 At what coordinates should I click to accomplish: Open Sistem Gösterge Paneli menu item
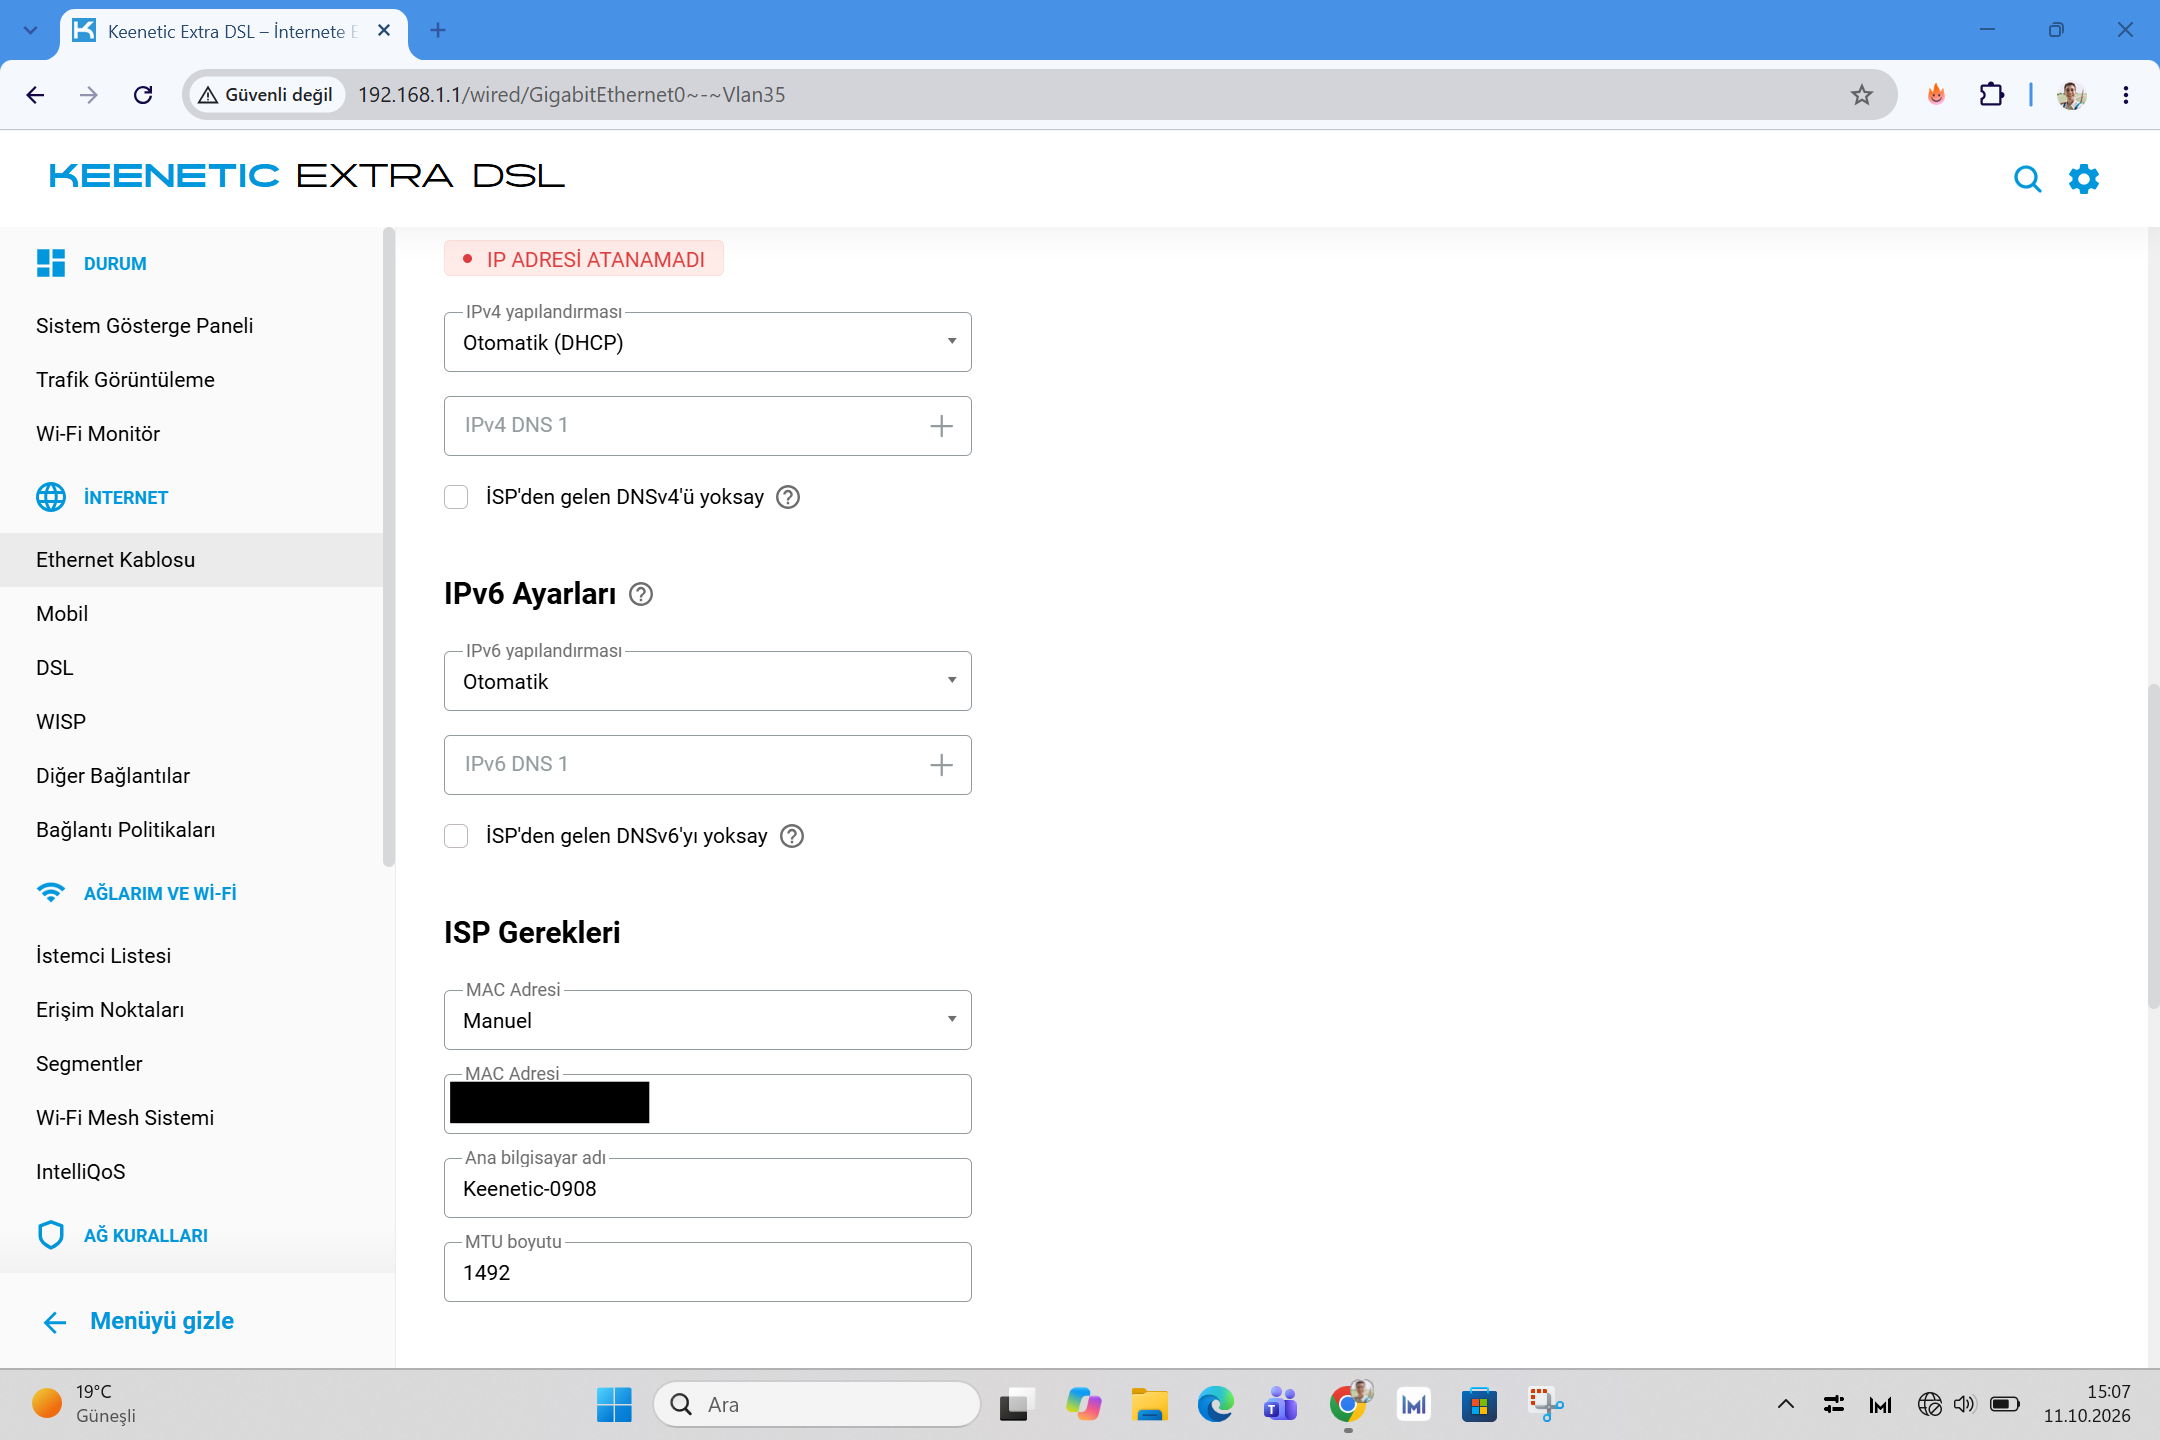[x=145, y=326]
